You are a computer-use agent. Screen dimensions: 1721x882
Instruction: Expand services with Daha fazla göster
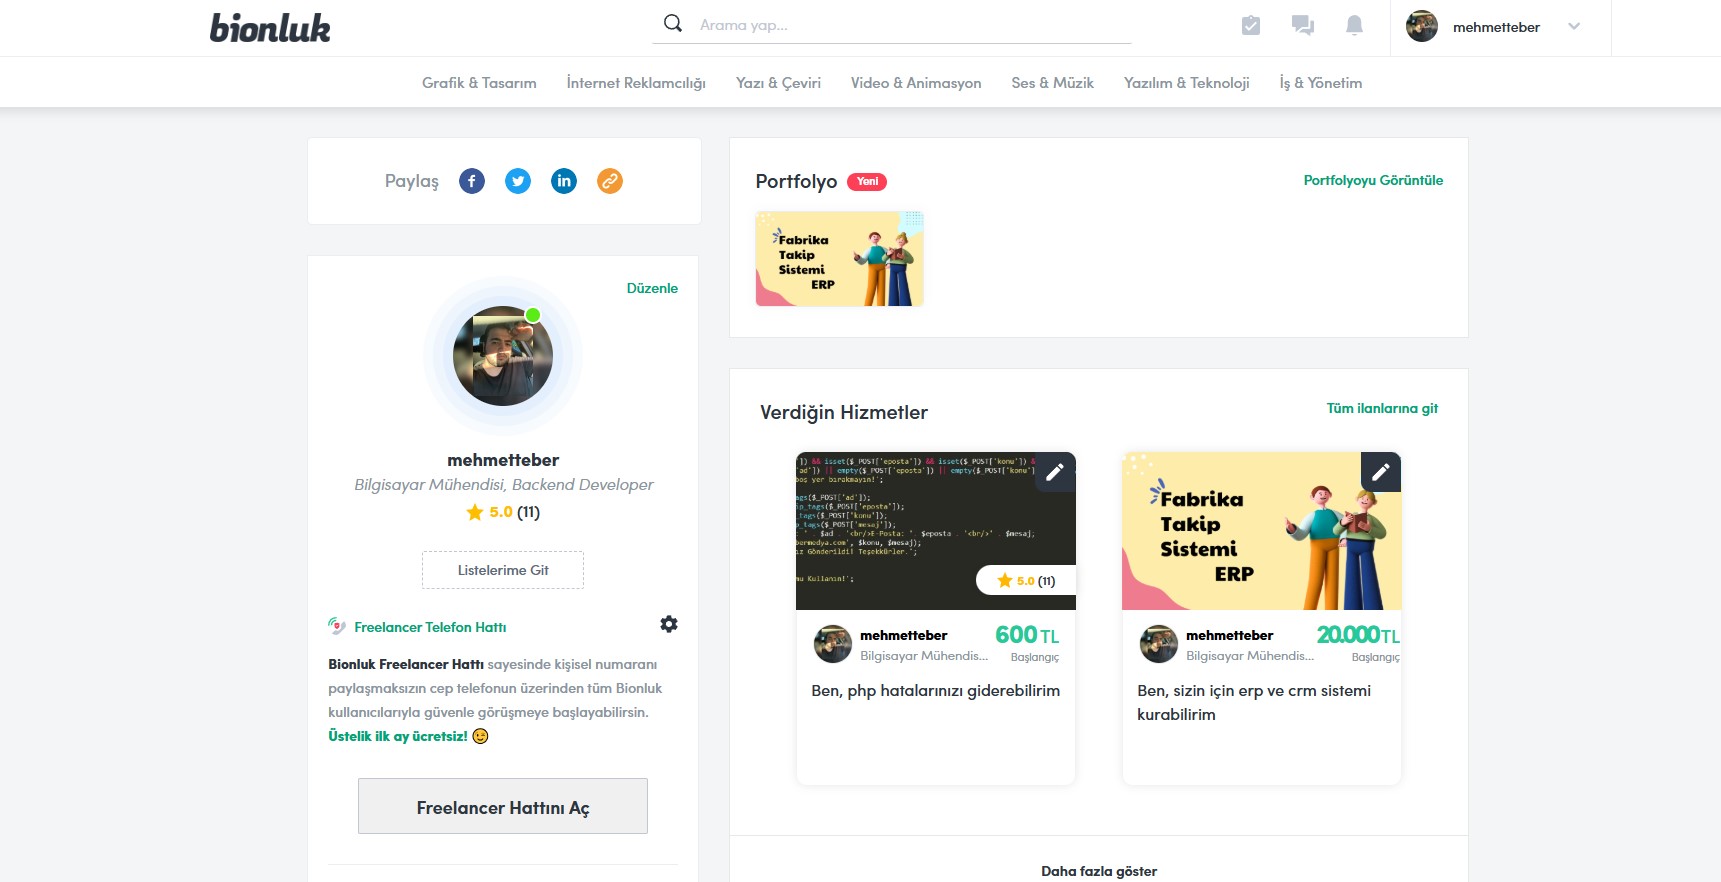coord(1098,871)
